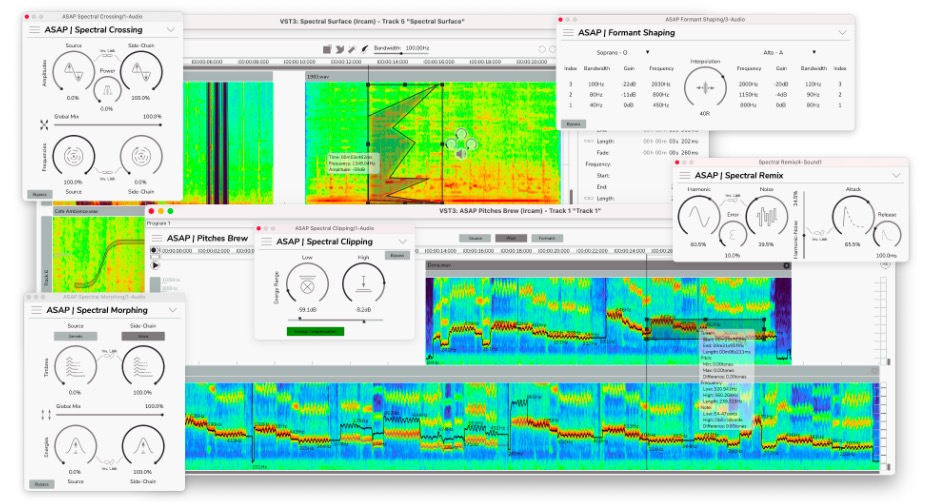
Task: Click the Global Mix slider in Spectral Morphing
Action: (x=109, y=415)
